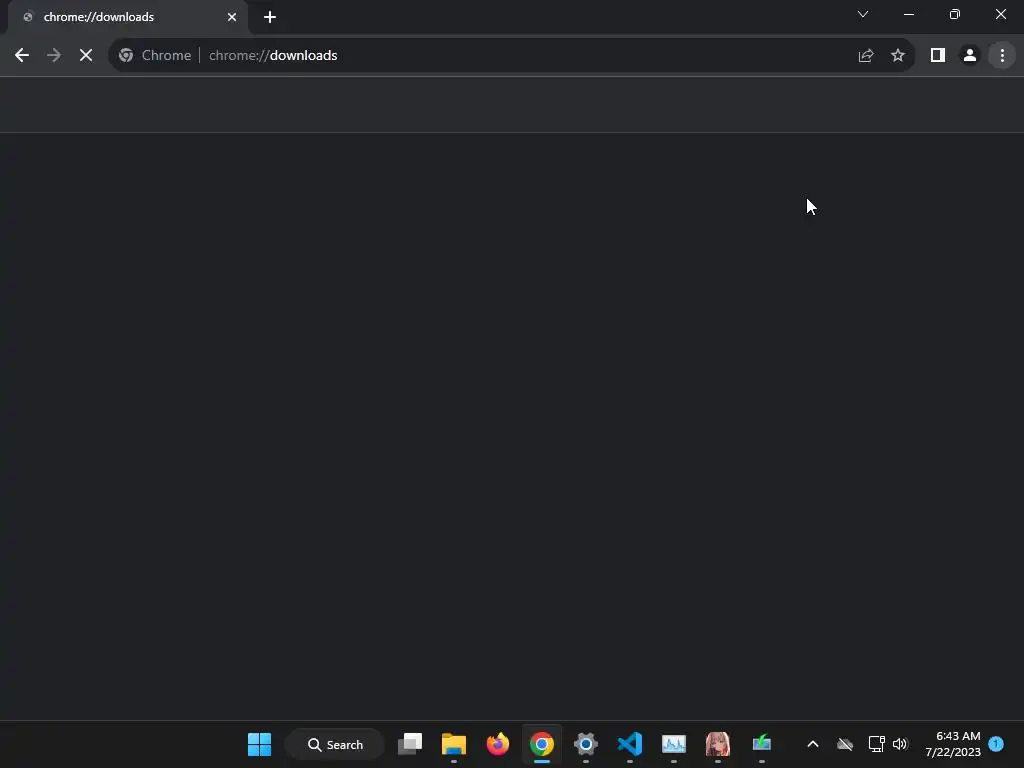Go back to the previous page
Screen dimensions: 1024x768
coord(22,56)
